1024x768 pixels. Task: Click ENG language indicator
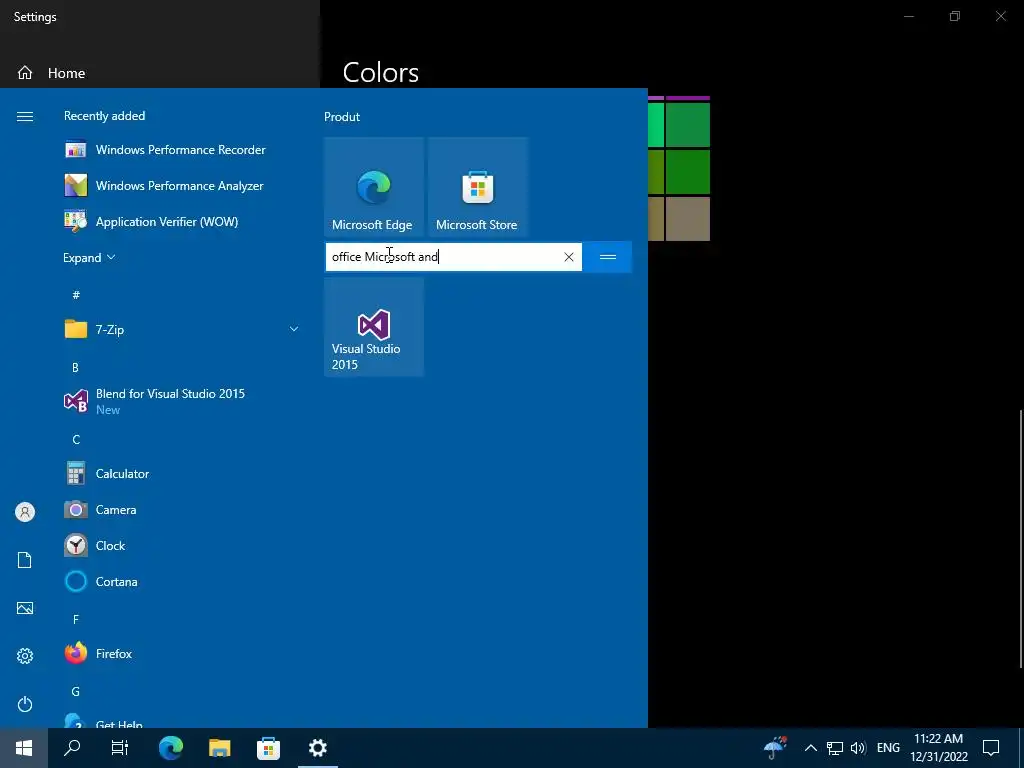click(888, 748)
